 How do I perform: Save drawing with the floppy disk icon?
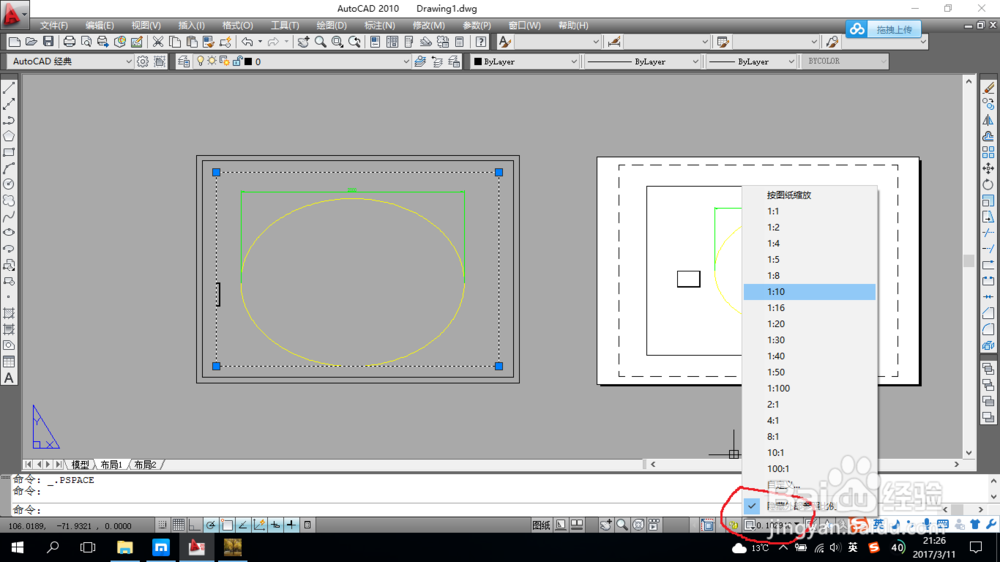pos(48,42)
